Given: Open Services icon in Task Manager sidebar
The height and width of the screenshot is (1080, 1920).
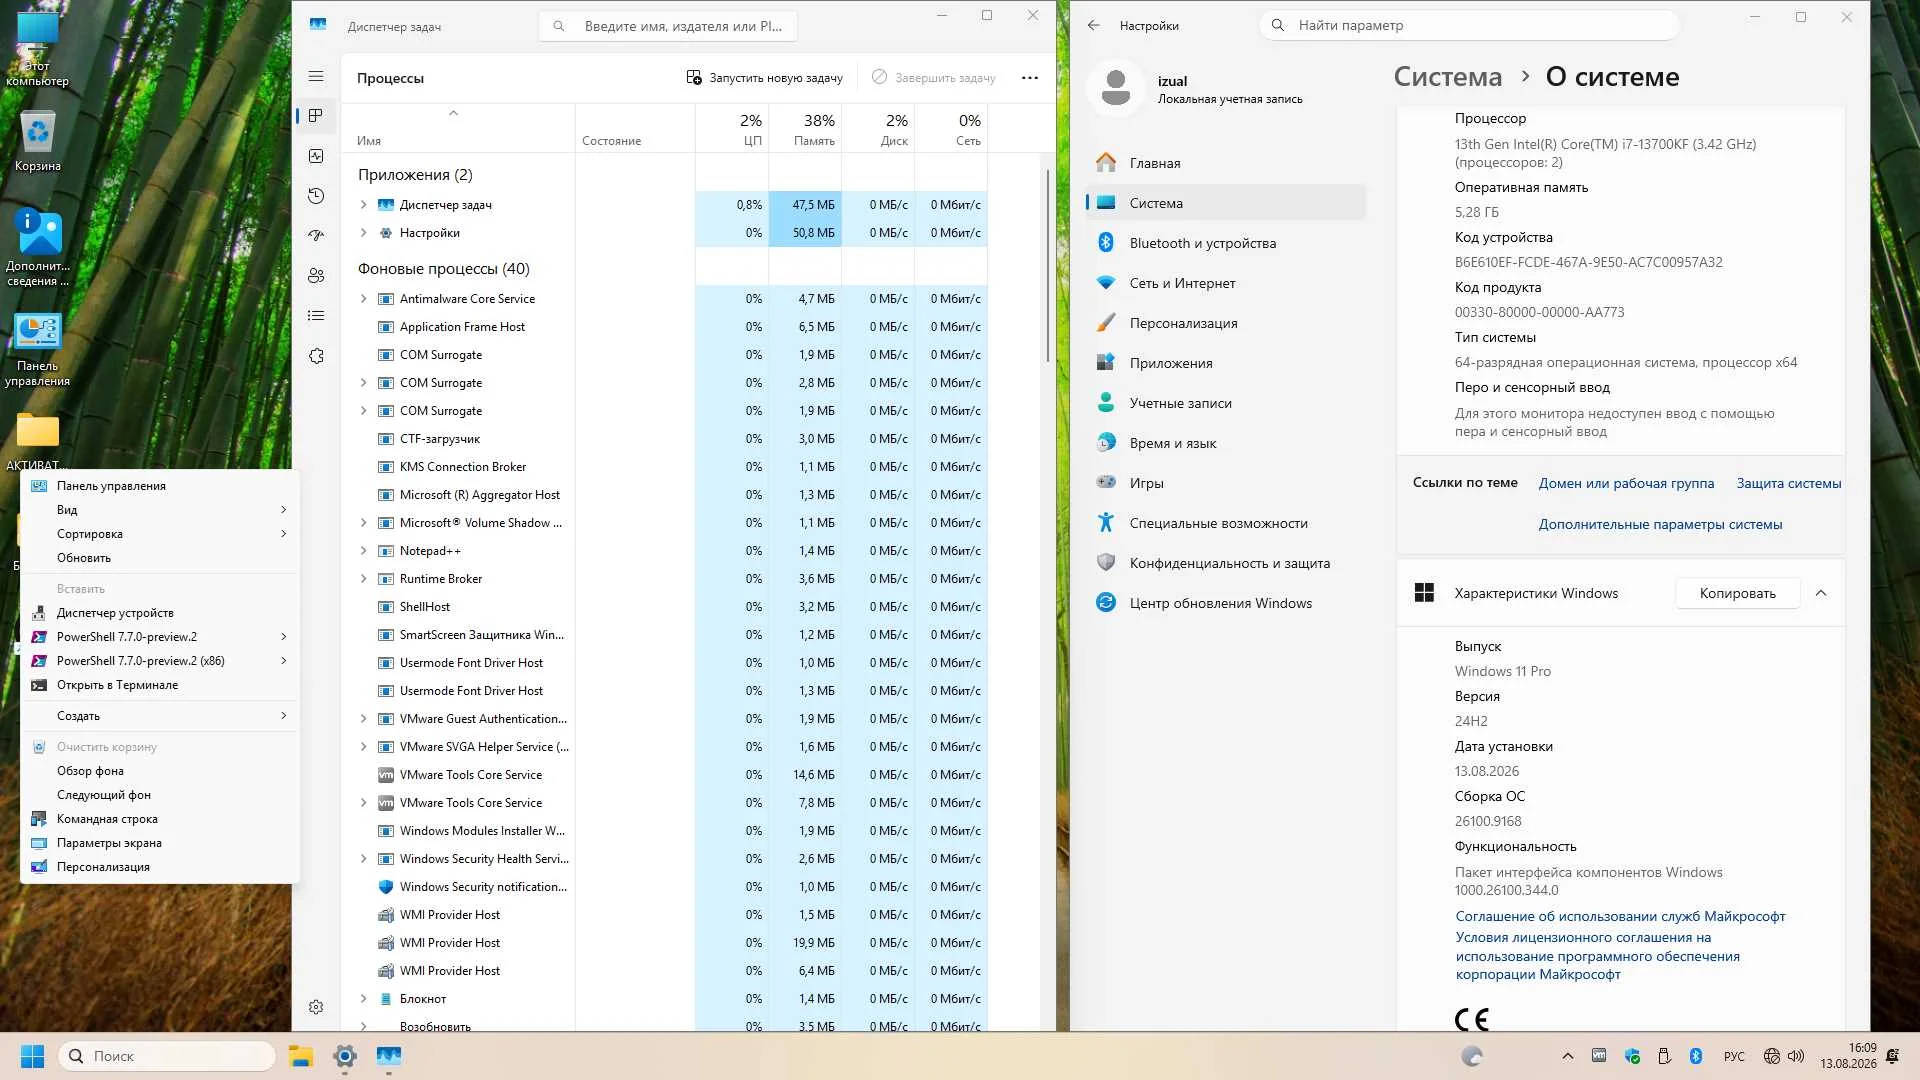Looking at the screenshot, I should coord(316,356).
